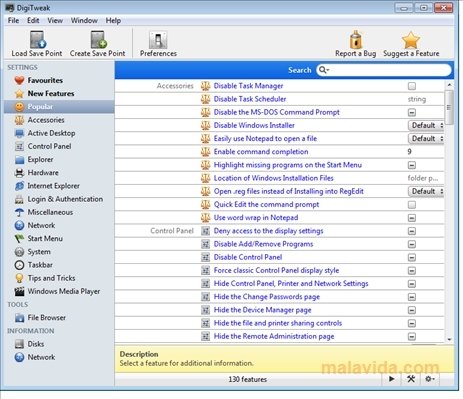
Task: Open the View menu
Action: 55,21
